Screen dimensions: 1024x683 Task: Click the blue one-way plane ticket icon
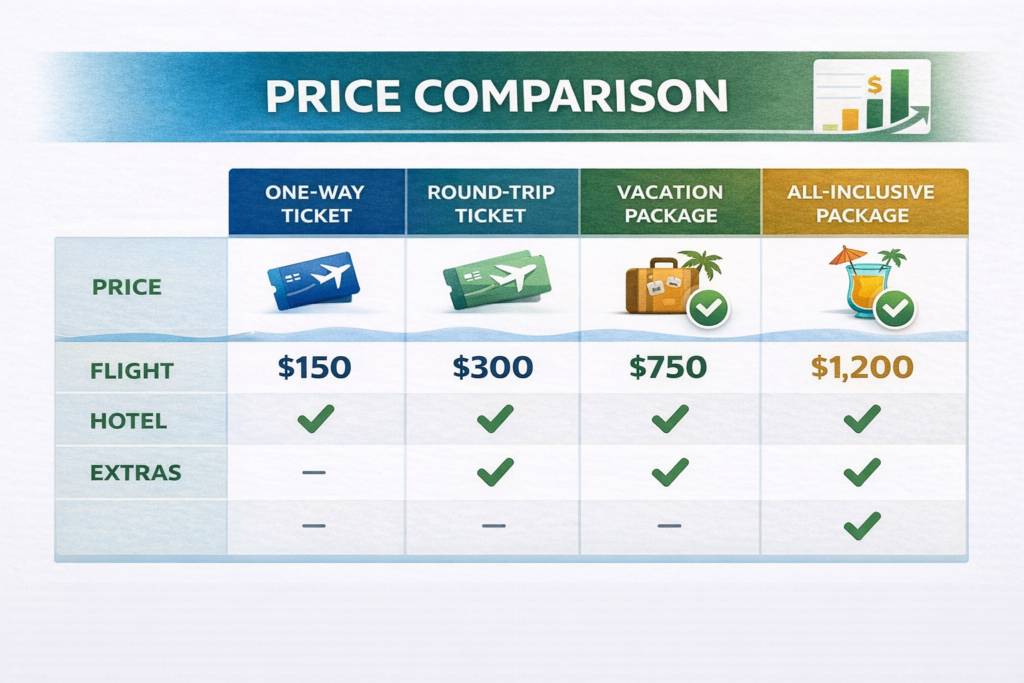[310, 279]
